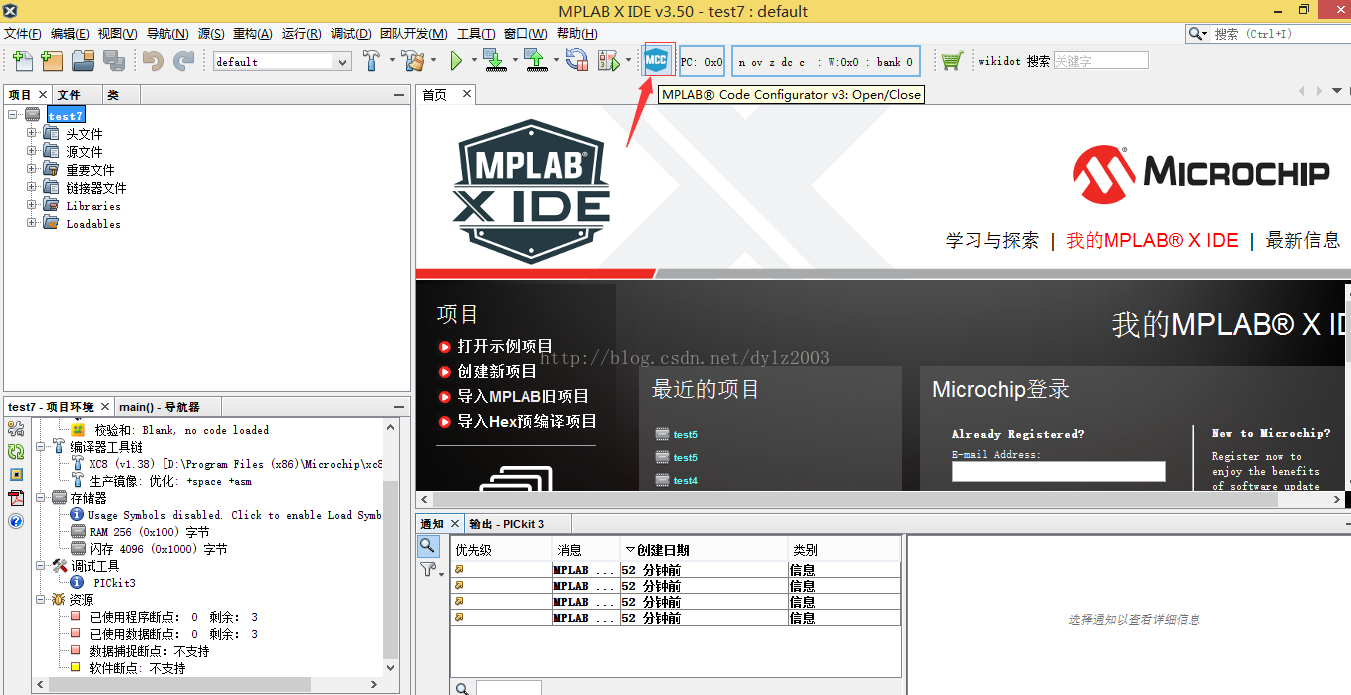Click the 导入MPLAB旧项目 link

pyautogui.click(x=523, y=396)
